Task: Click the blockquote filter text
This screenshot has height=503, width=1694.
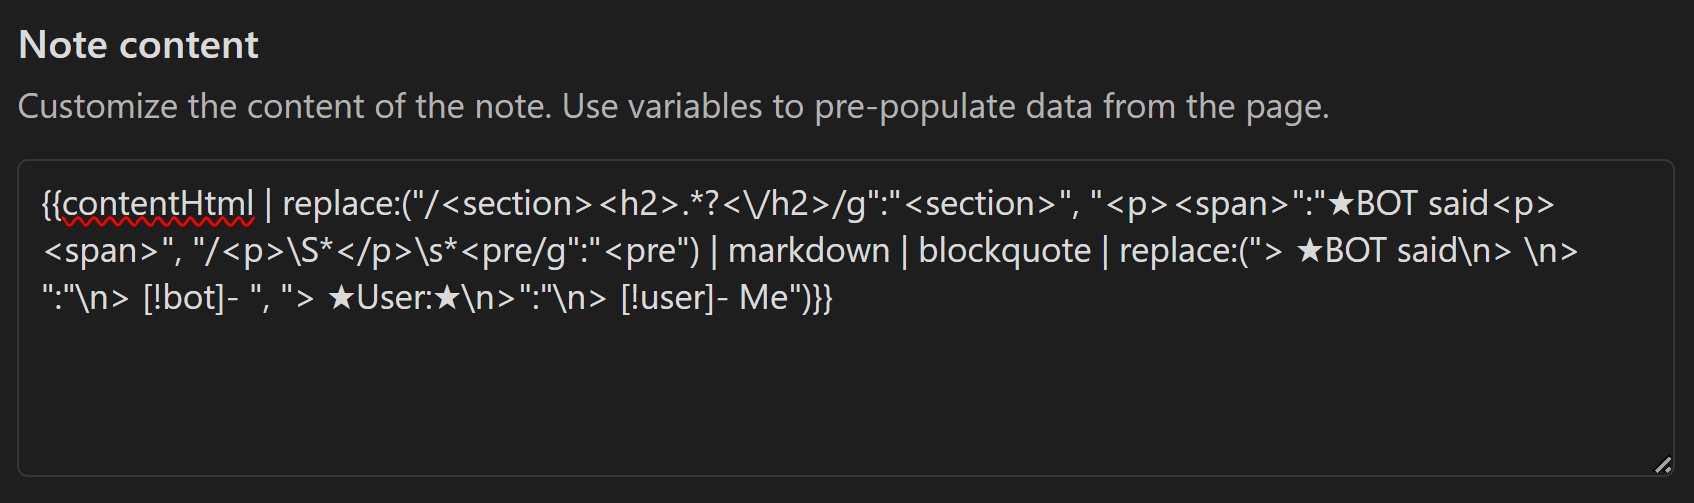Action: [x=1004, y=251]
